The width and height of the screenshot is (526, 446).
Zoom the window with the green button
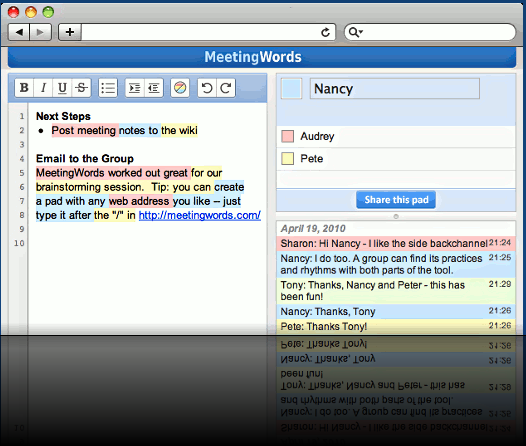coord(48,12)
